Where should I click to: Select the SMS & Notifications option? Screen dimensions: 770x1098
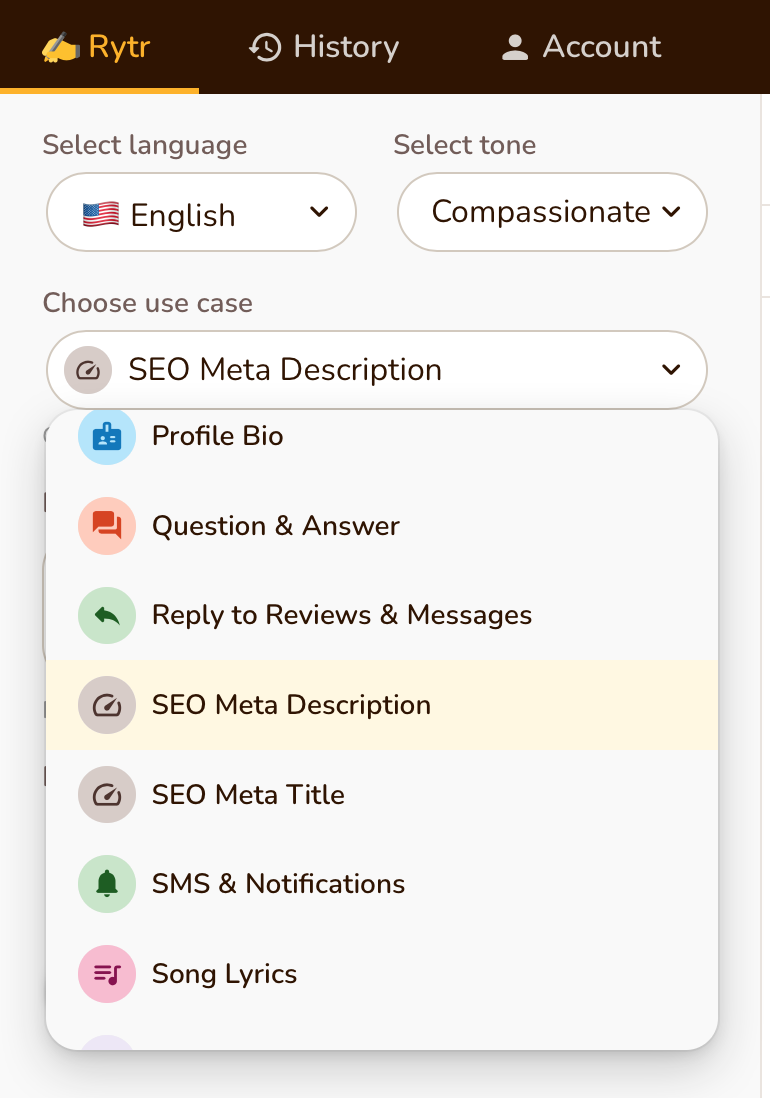click(382, 884)
